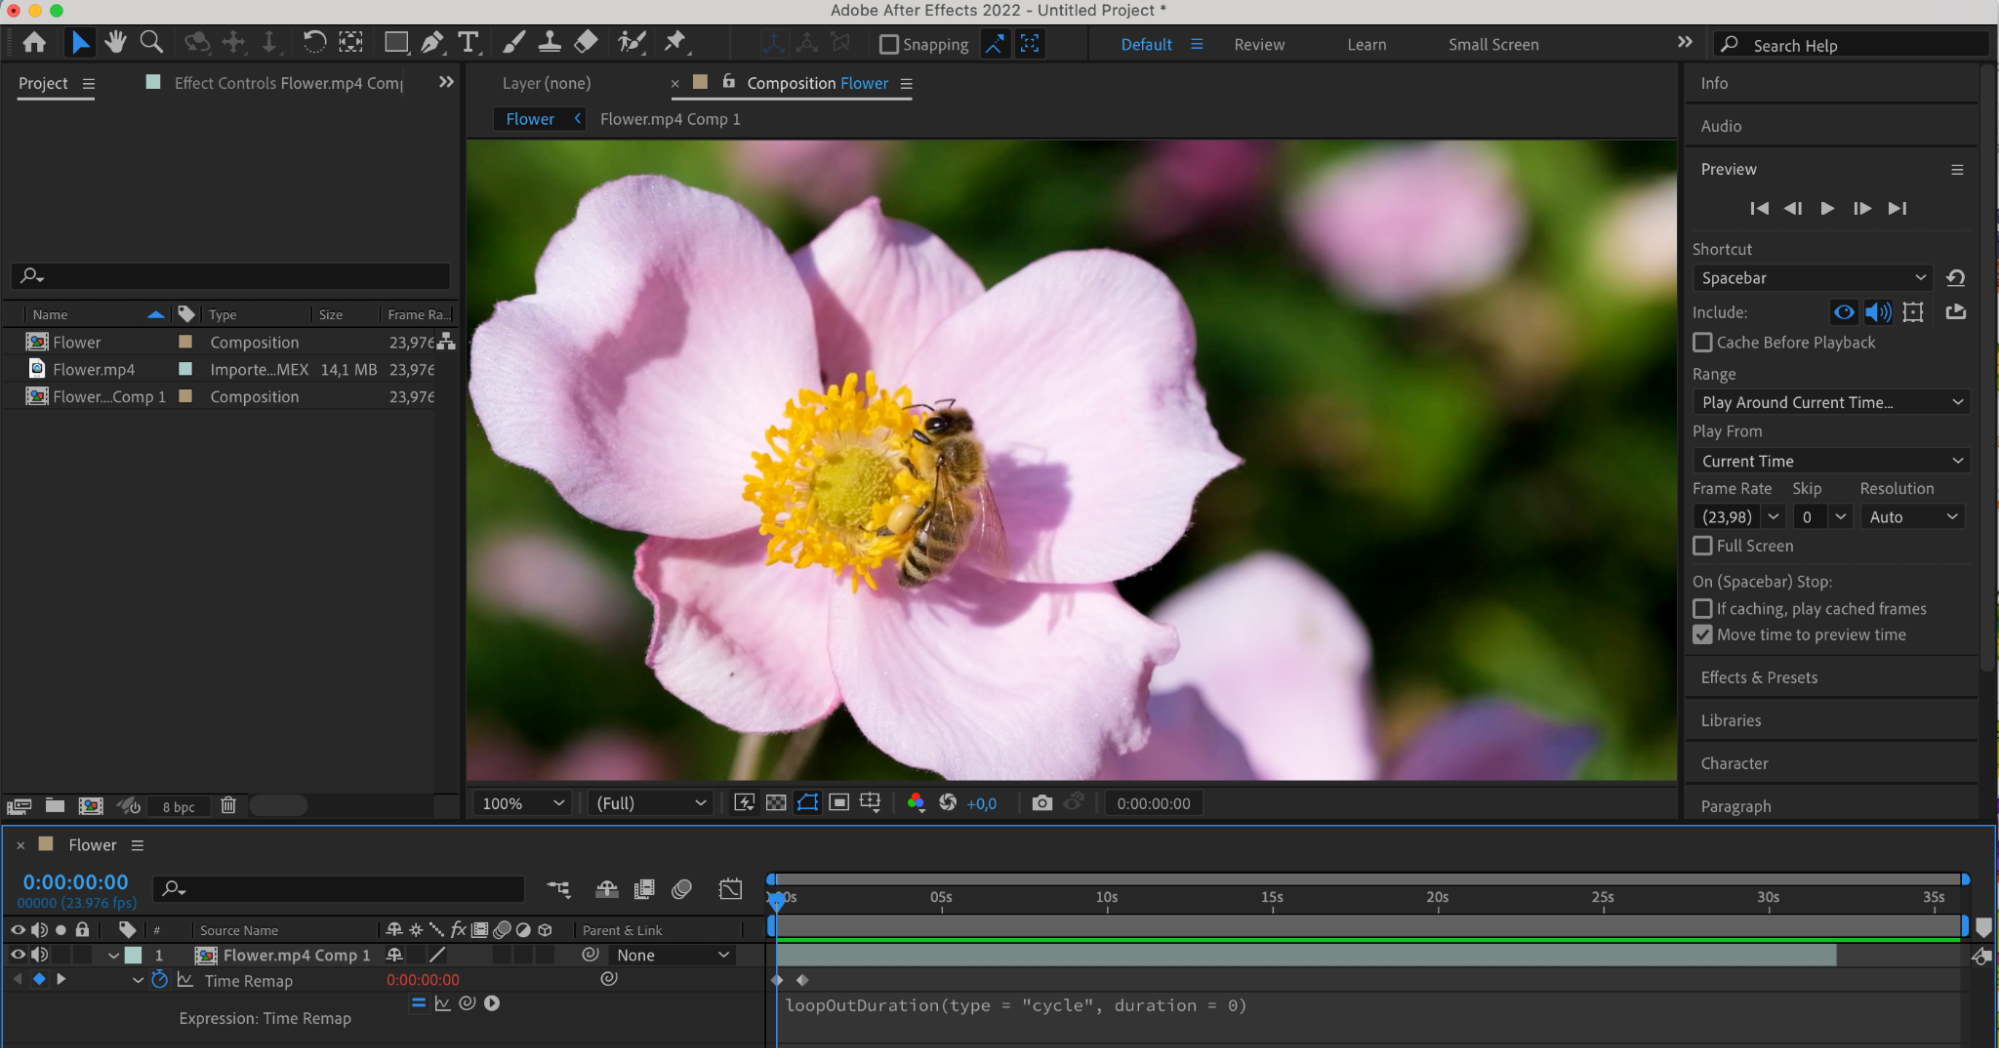
Task: Click the snapshot camera icon
Action: (1041, 803)
